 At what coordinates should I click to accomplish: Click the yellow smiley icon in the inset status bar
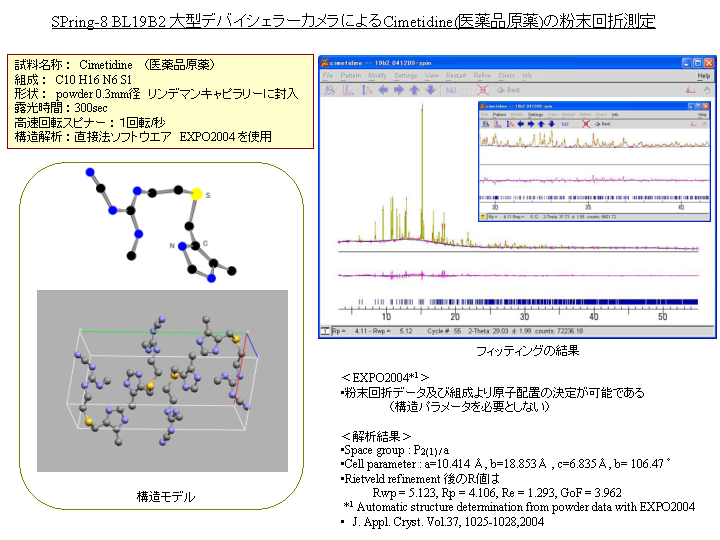pyautogui.click(x=483, y=217)
